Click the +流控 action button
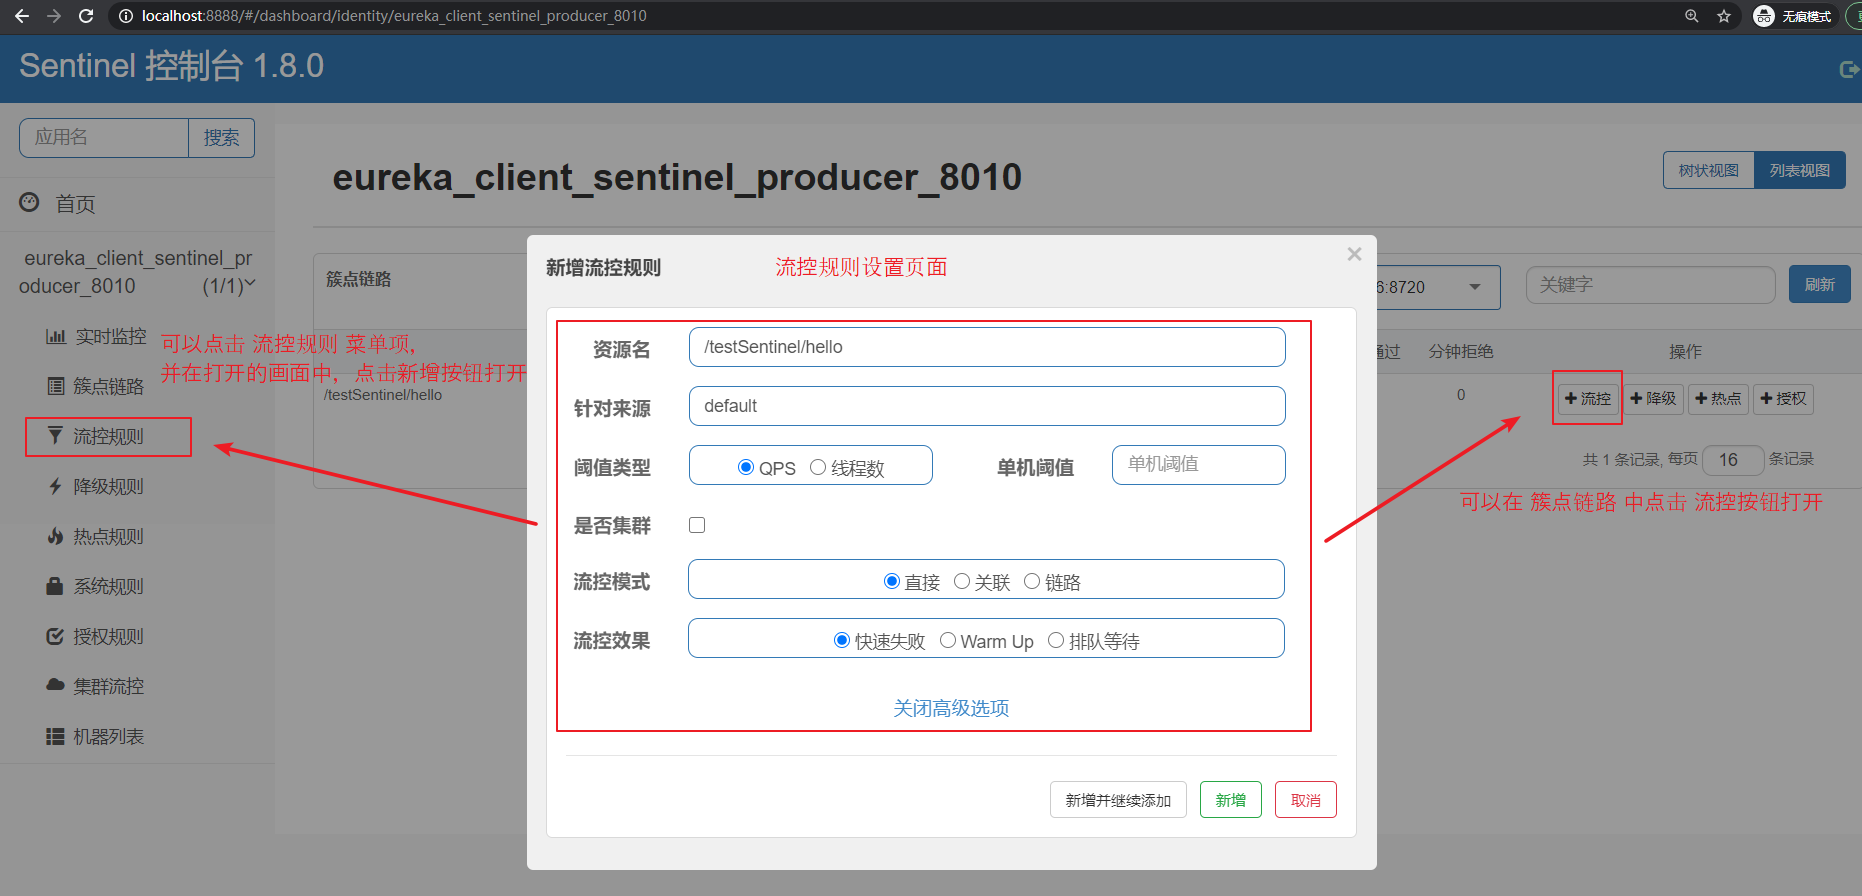Screen dimensions: 1862x896 (1588, 398)
